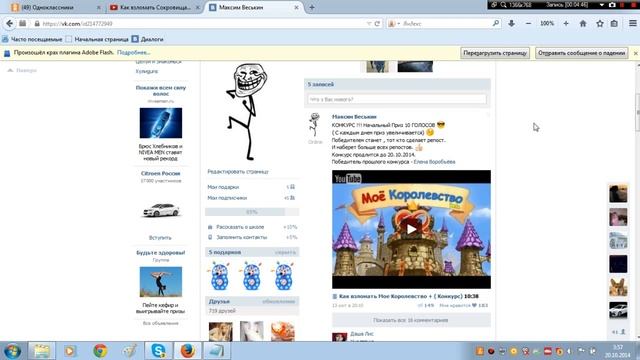Open Мои подарки link
640x360 pixels.
pyautogui.click(x=223, y=187)
